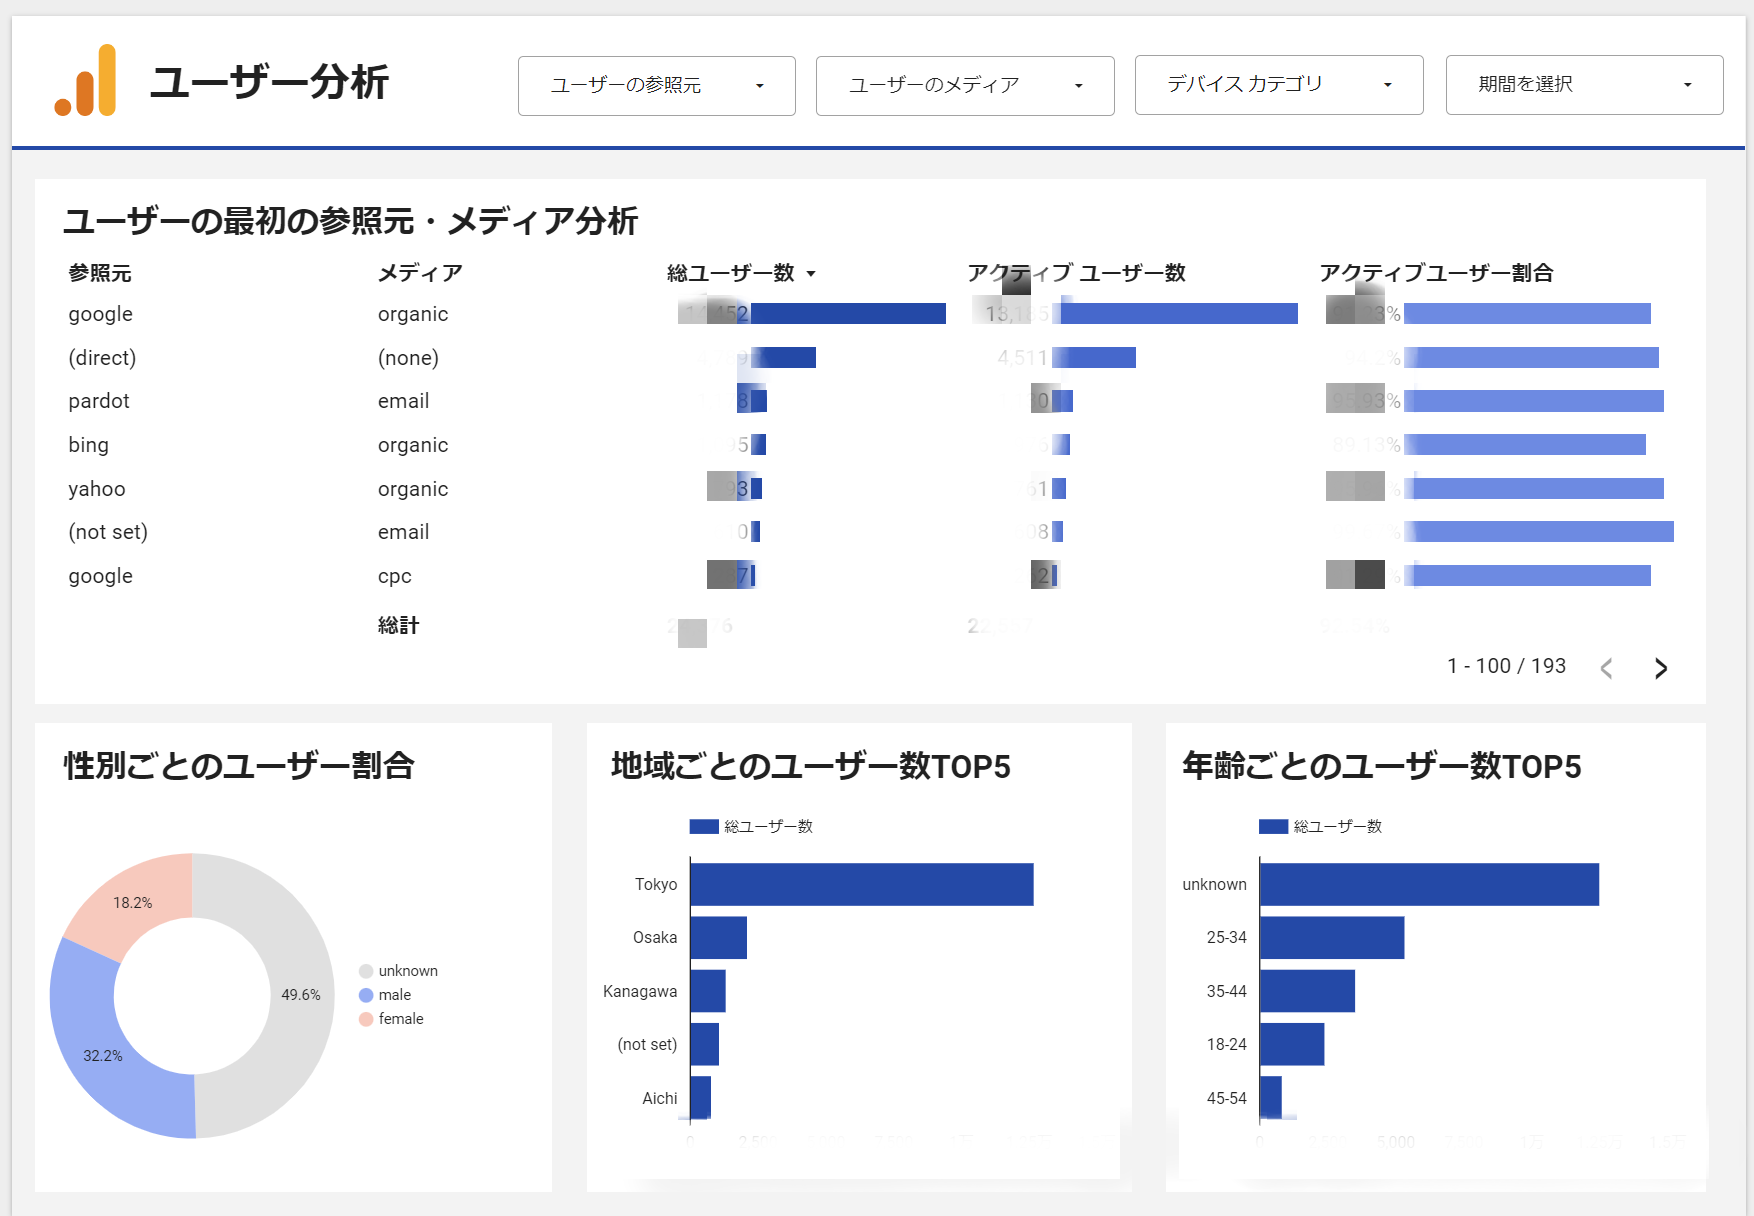Screen dimensions: 1754x1216
Task: Click the male legend dot in donut chart
Action: point(366,995)
